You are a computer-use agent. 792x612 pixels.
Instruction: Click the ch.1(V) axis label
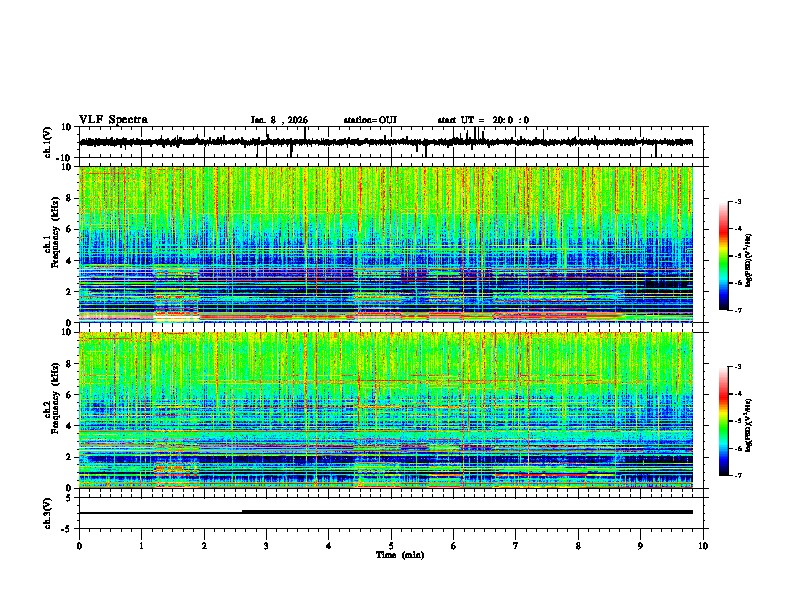click(x=48, y=142)
